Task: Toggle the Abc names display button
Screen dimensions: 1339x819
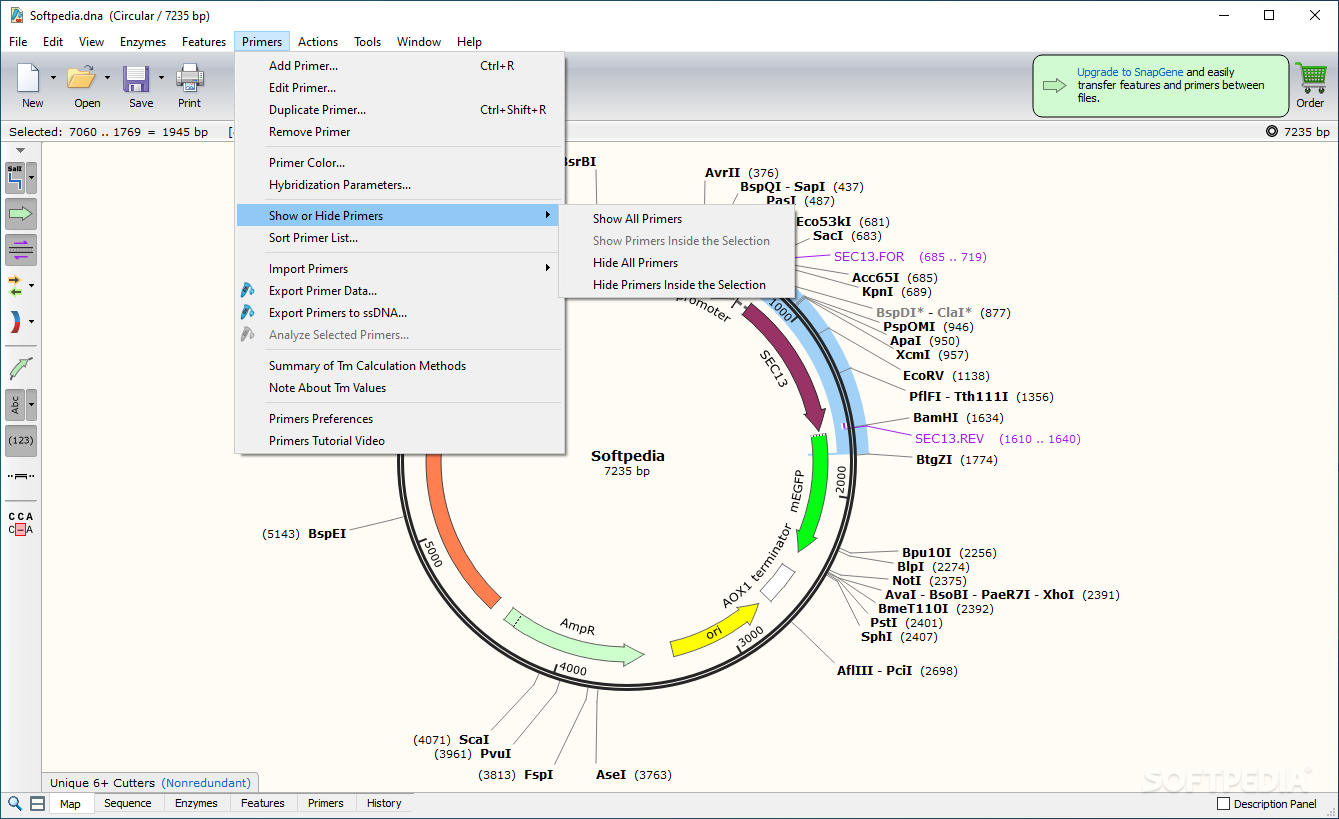Action: (x=15, y=405)
